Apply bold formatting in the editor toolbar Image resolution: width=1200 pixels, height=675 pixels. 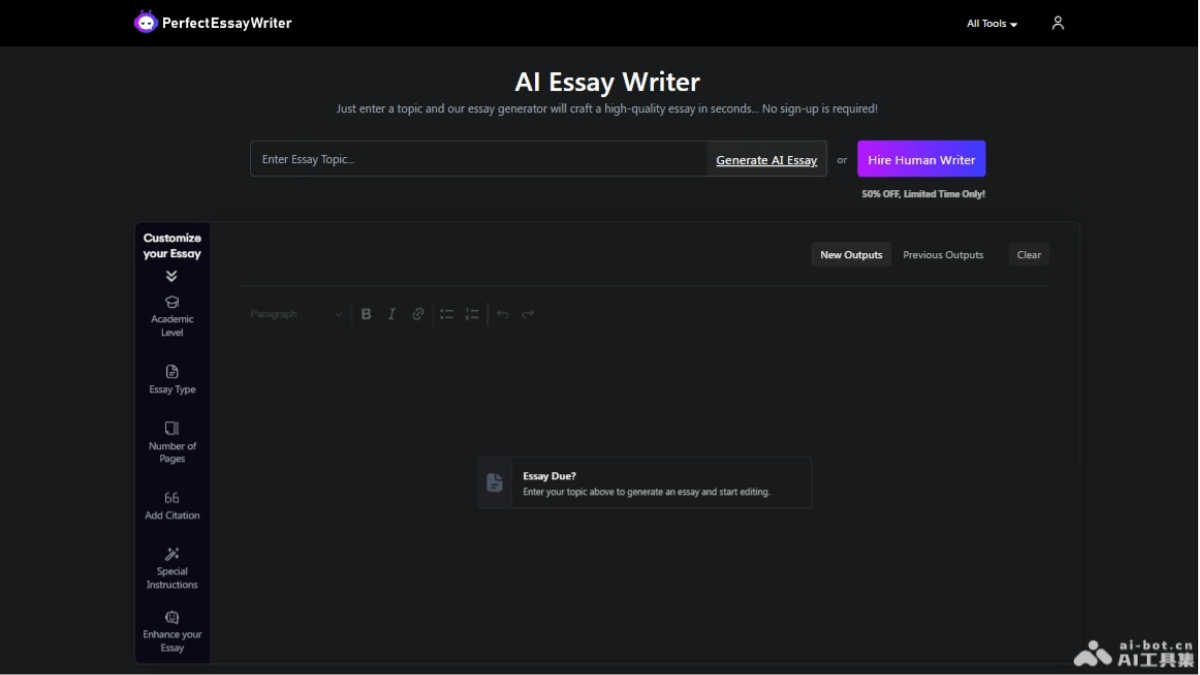366,313
